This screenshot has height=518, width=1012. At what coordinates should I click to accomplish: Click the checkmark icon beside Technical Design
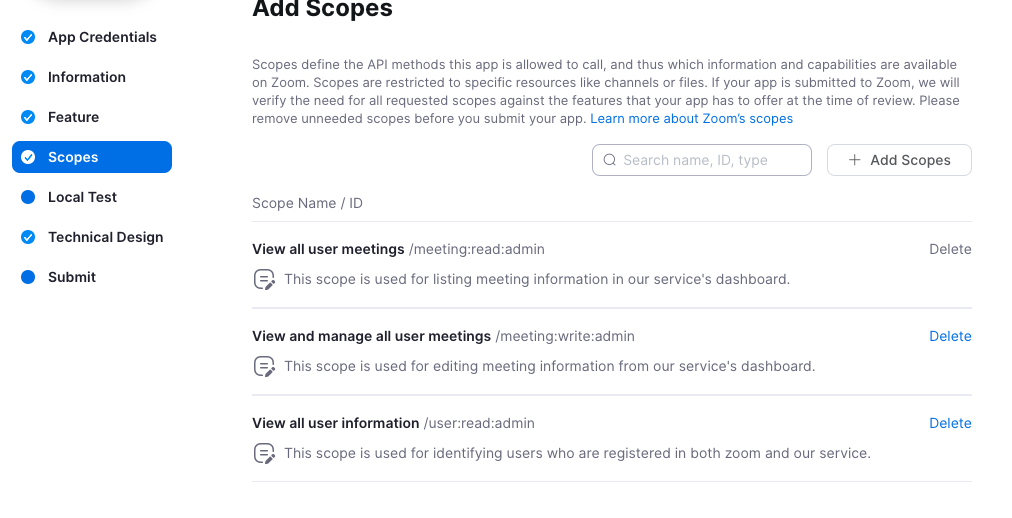point(28,237)
